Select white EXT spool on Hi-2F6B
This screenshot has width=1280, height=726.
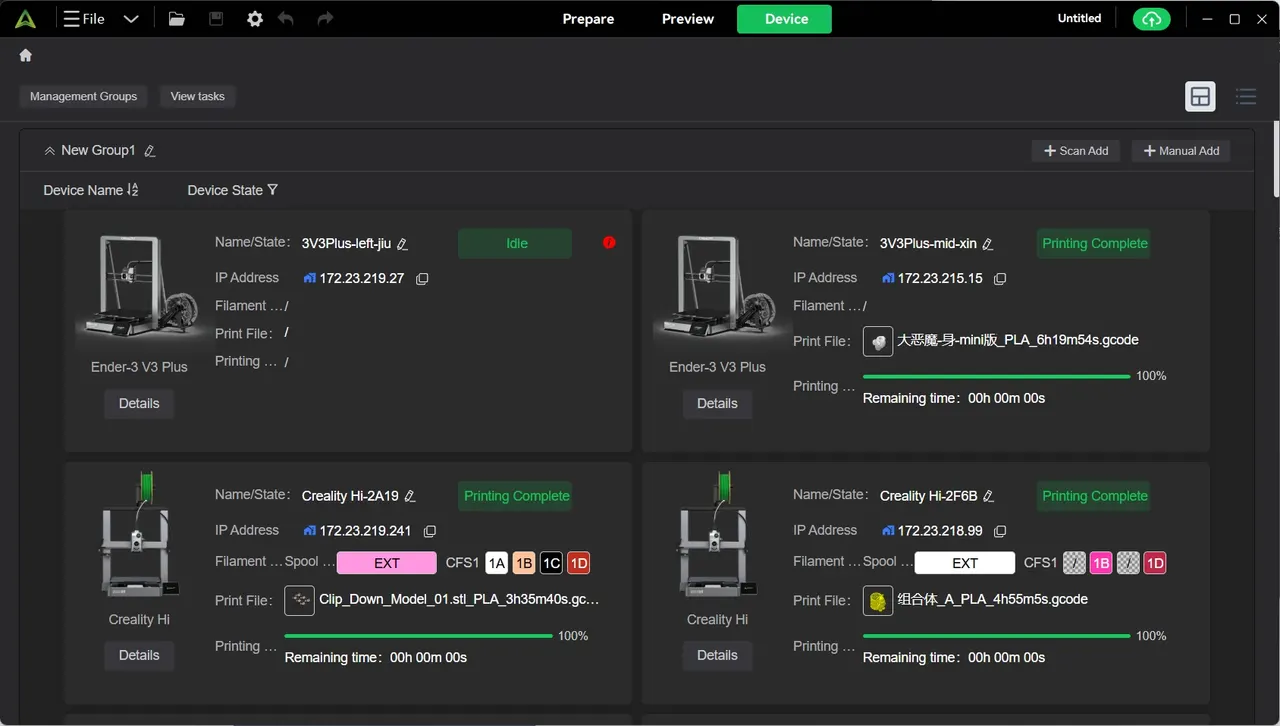(x=964, y=563)
